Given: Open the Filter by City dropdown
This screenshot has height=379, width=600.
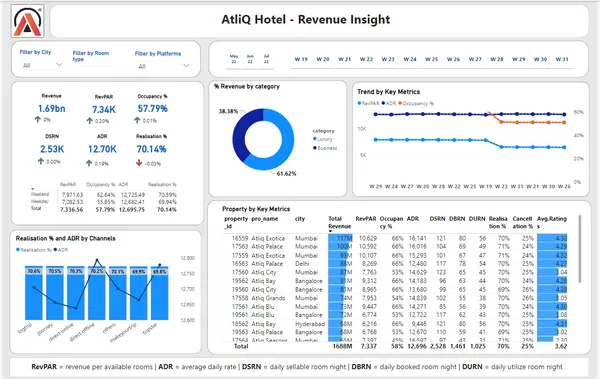Looking at the screenshot, I should point(42,65).
